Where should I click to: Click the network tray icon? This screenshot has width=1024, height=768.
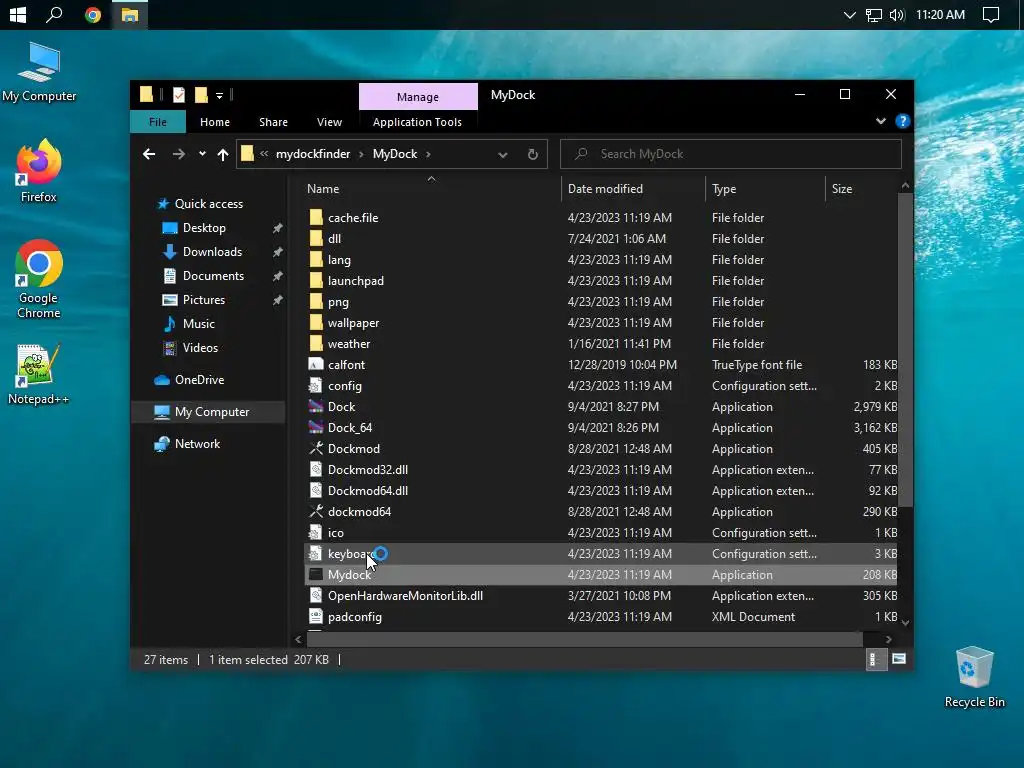pyautogui.click(x=873, y=14)
